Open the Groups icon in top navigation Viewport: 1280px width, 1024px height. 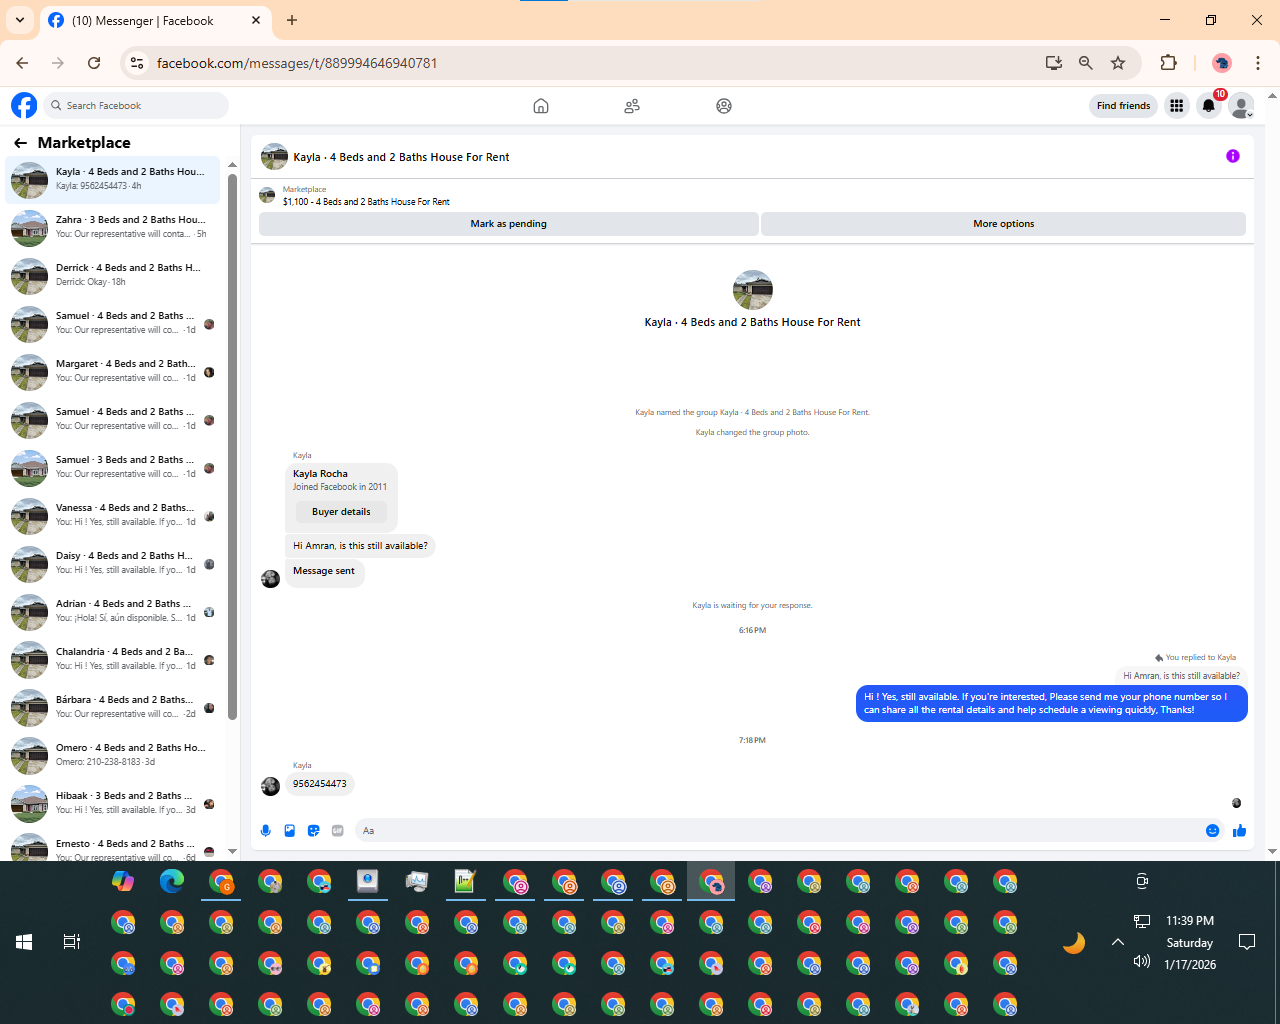724,106
